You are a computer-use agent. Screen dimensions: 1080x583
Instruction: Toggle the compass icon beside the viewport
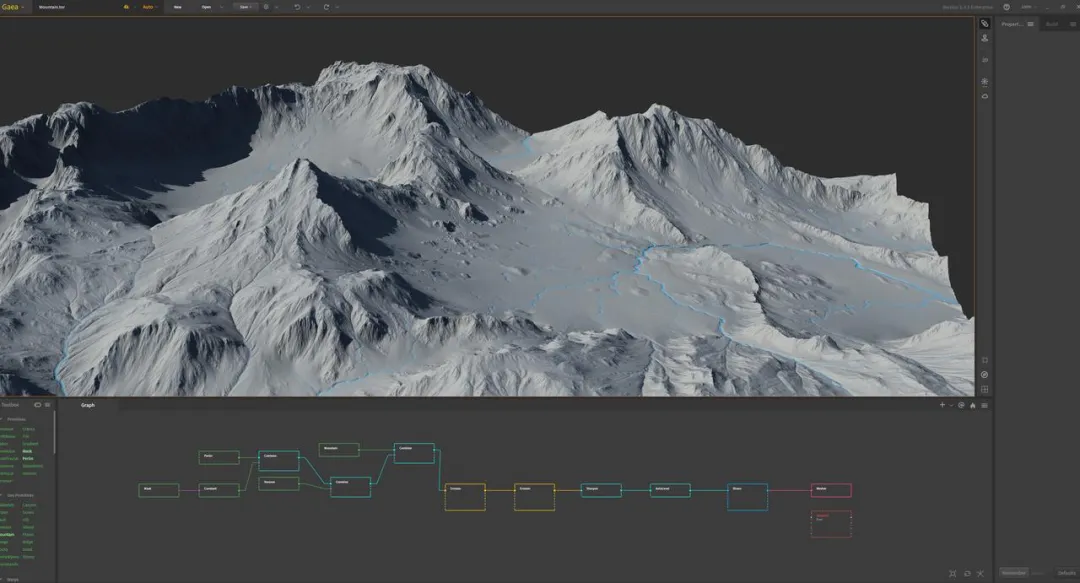[x=985, y=375]
